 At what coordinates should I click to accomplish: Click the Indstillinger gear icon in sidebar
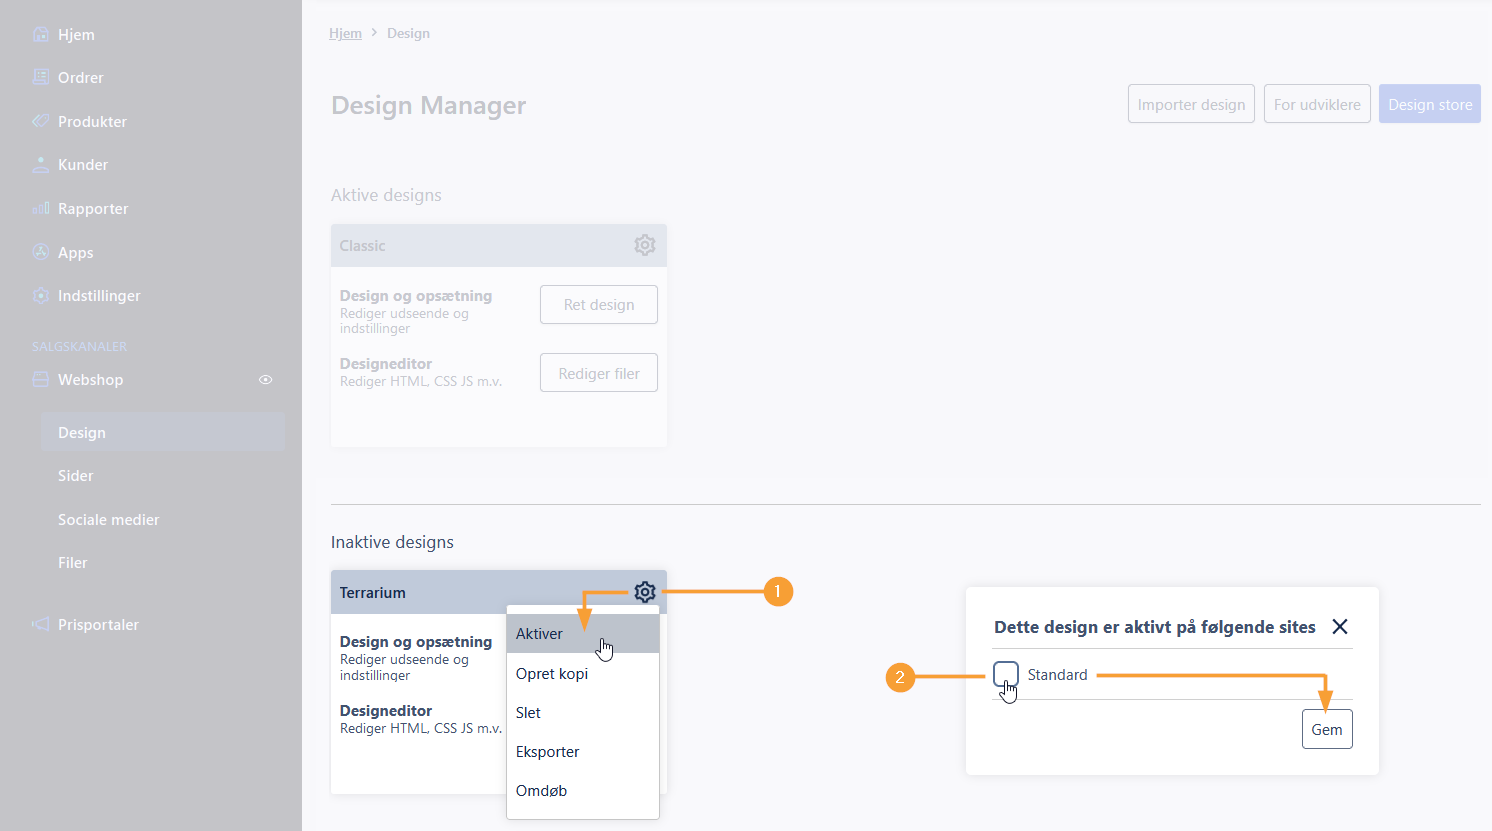coord(40,296)
